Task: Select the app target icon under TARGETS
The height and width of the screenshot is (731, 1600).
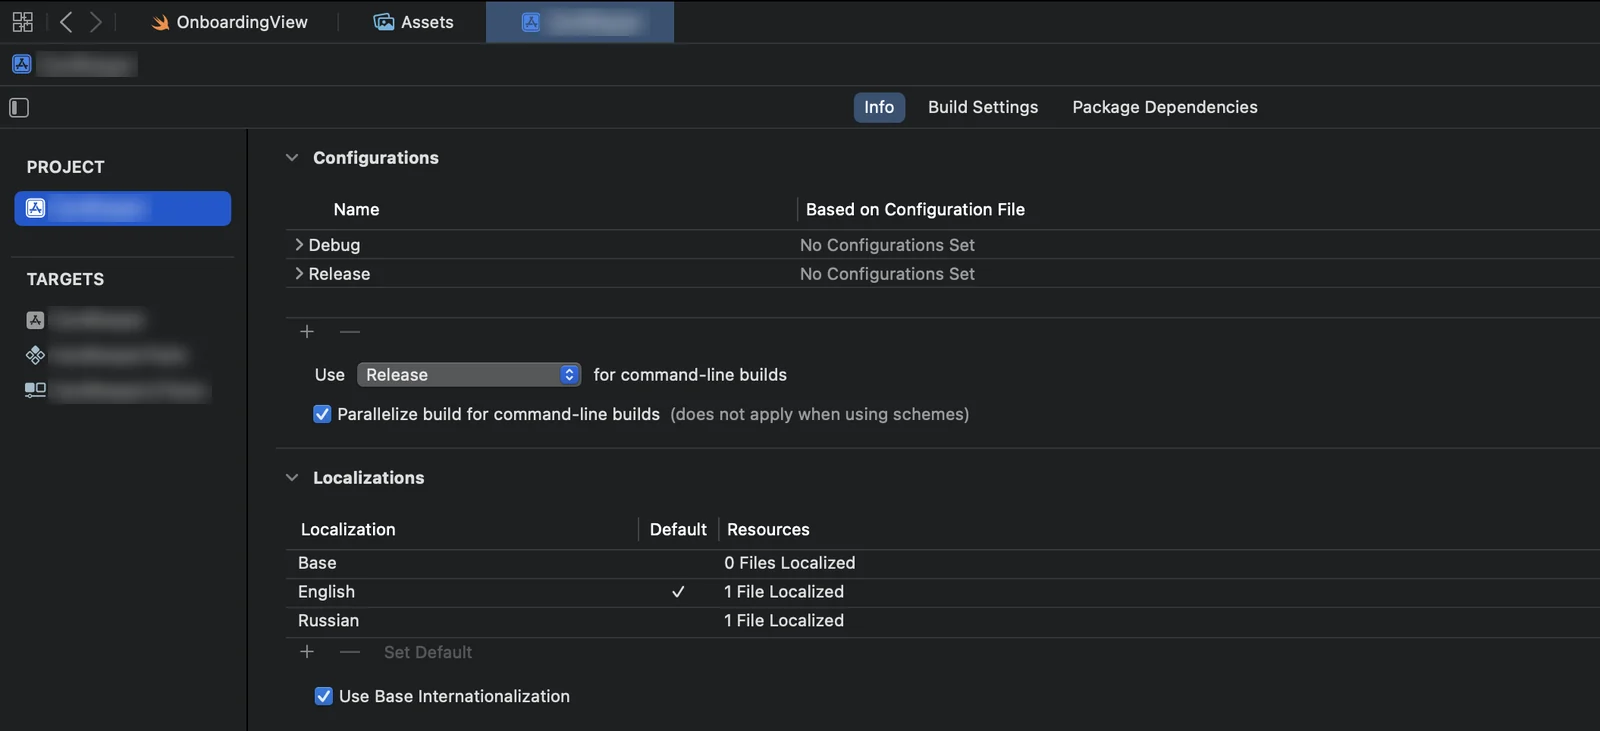Action: [35, 320]
